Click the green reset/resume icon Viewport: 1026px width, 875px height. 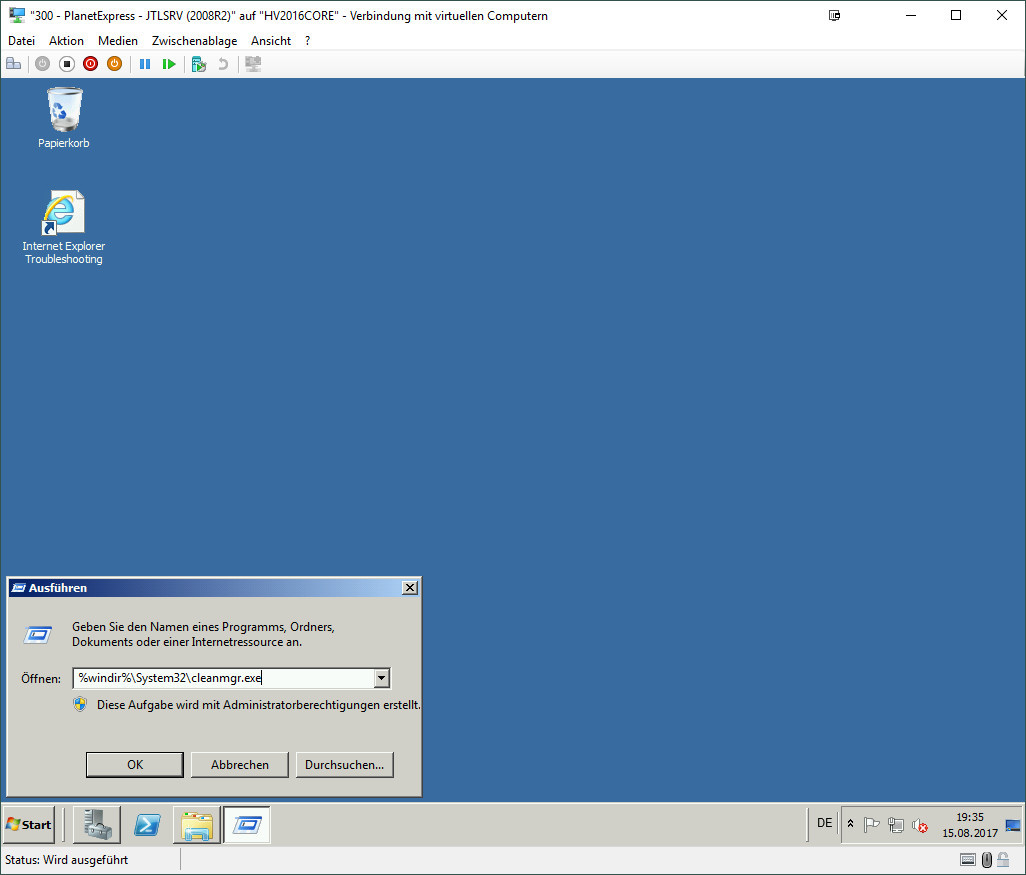(169, 64)
